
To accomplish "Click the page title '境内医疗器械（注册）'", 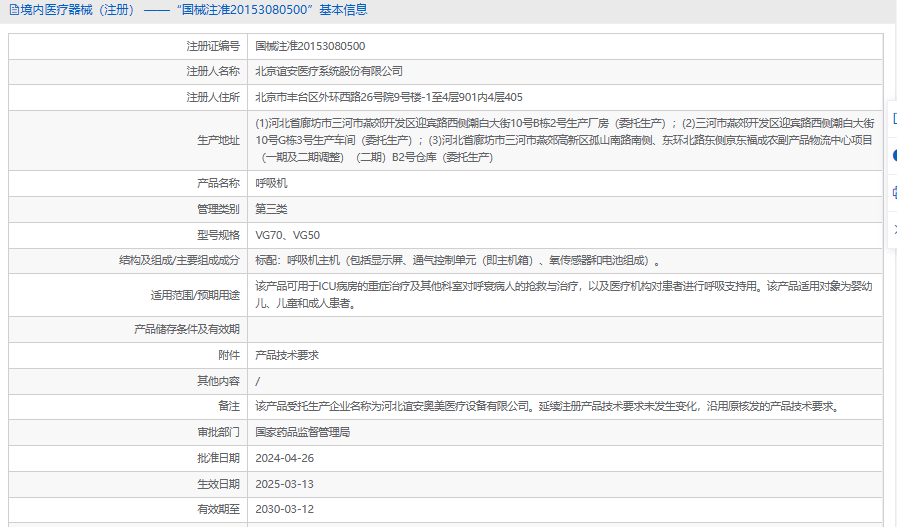I will point(78,10).
